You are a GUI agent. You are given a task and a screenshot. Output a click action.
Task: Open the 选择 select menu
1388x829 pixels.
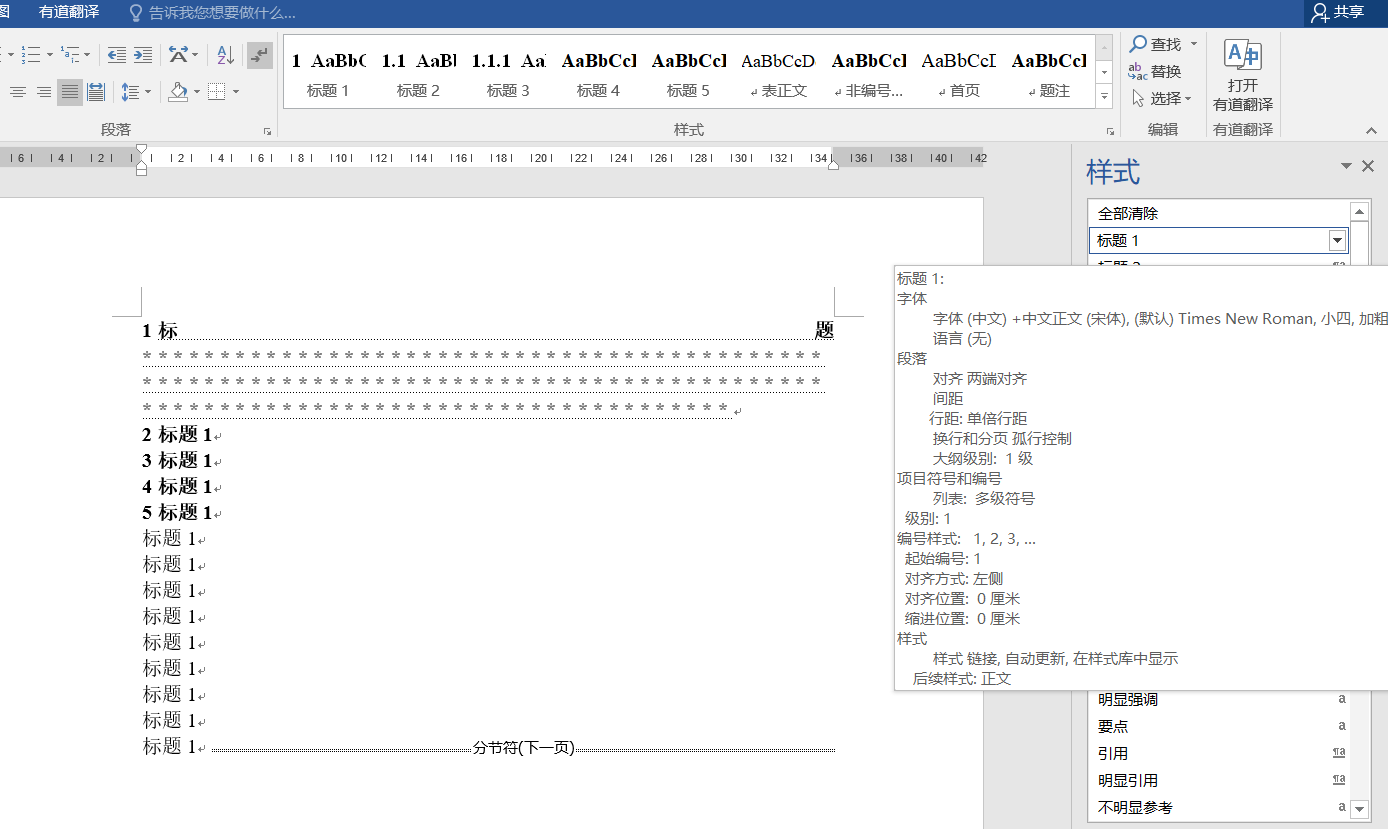tap(1162, 98)
